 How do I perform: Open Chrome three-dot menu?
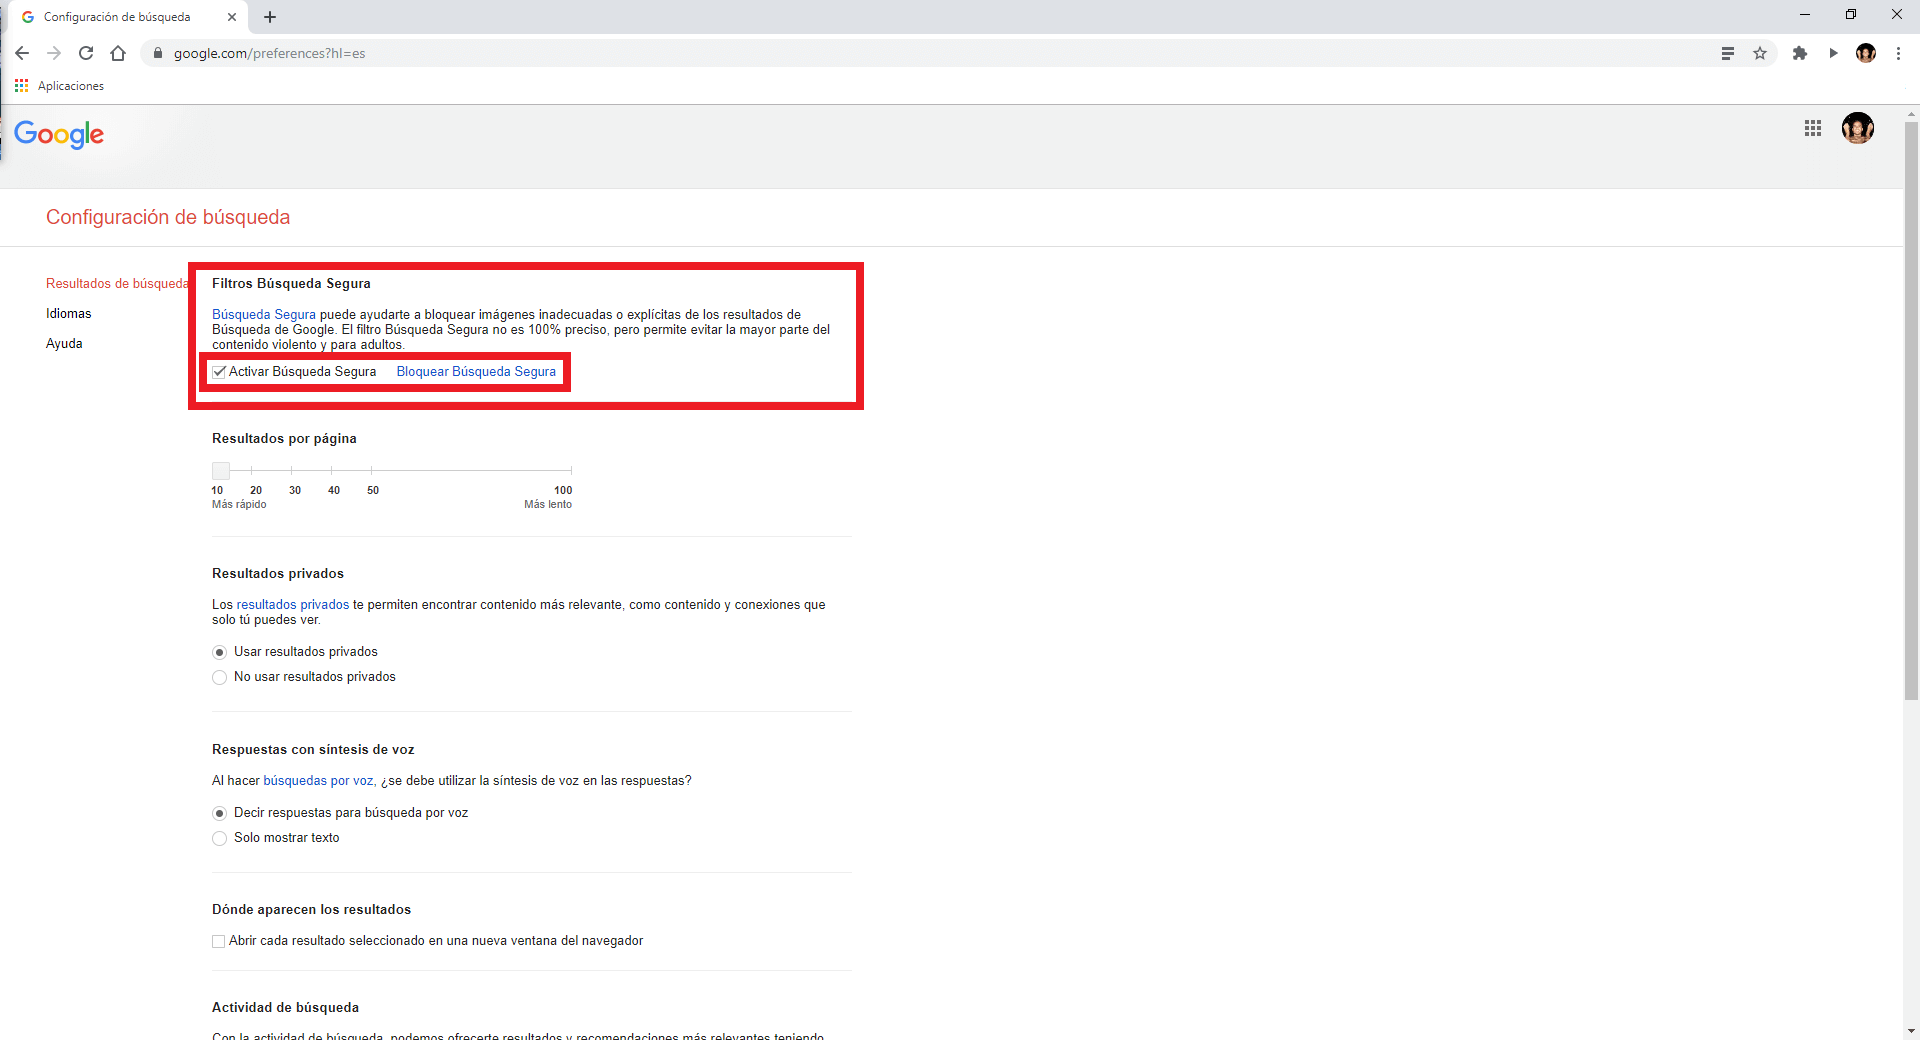(x=1898, y=53)
